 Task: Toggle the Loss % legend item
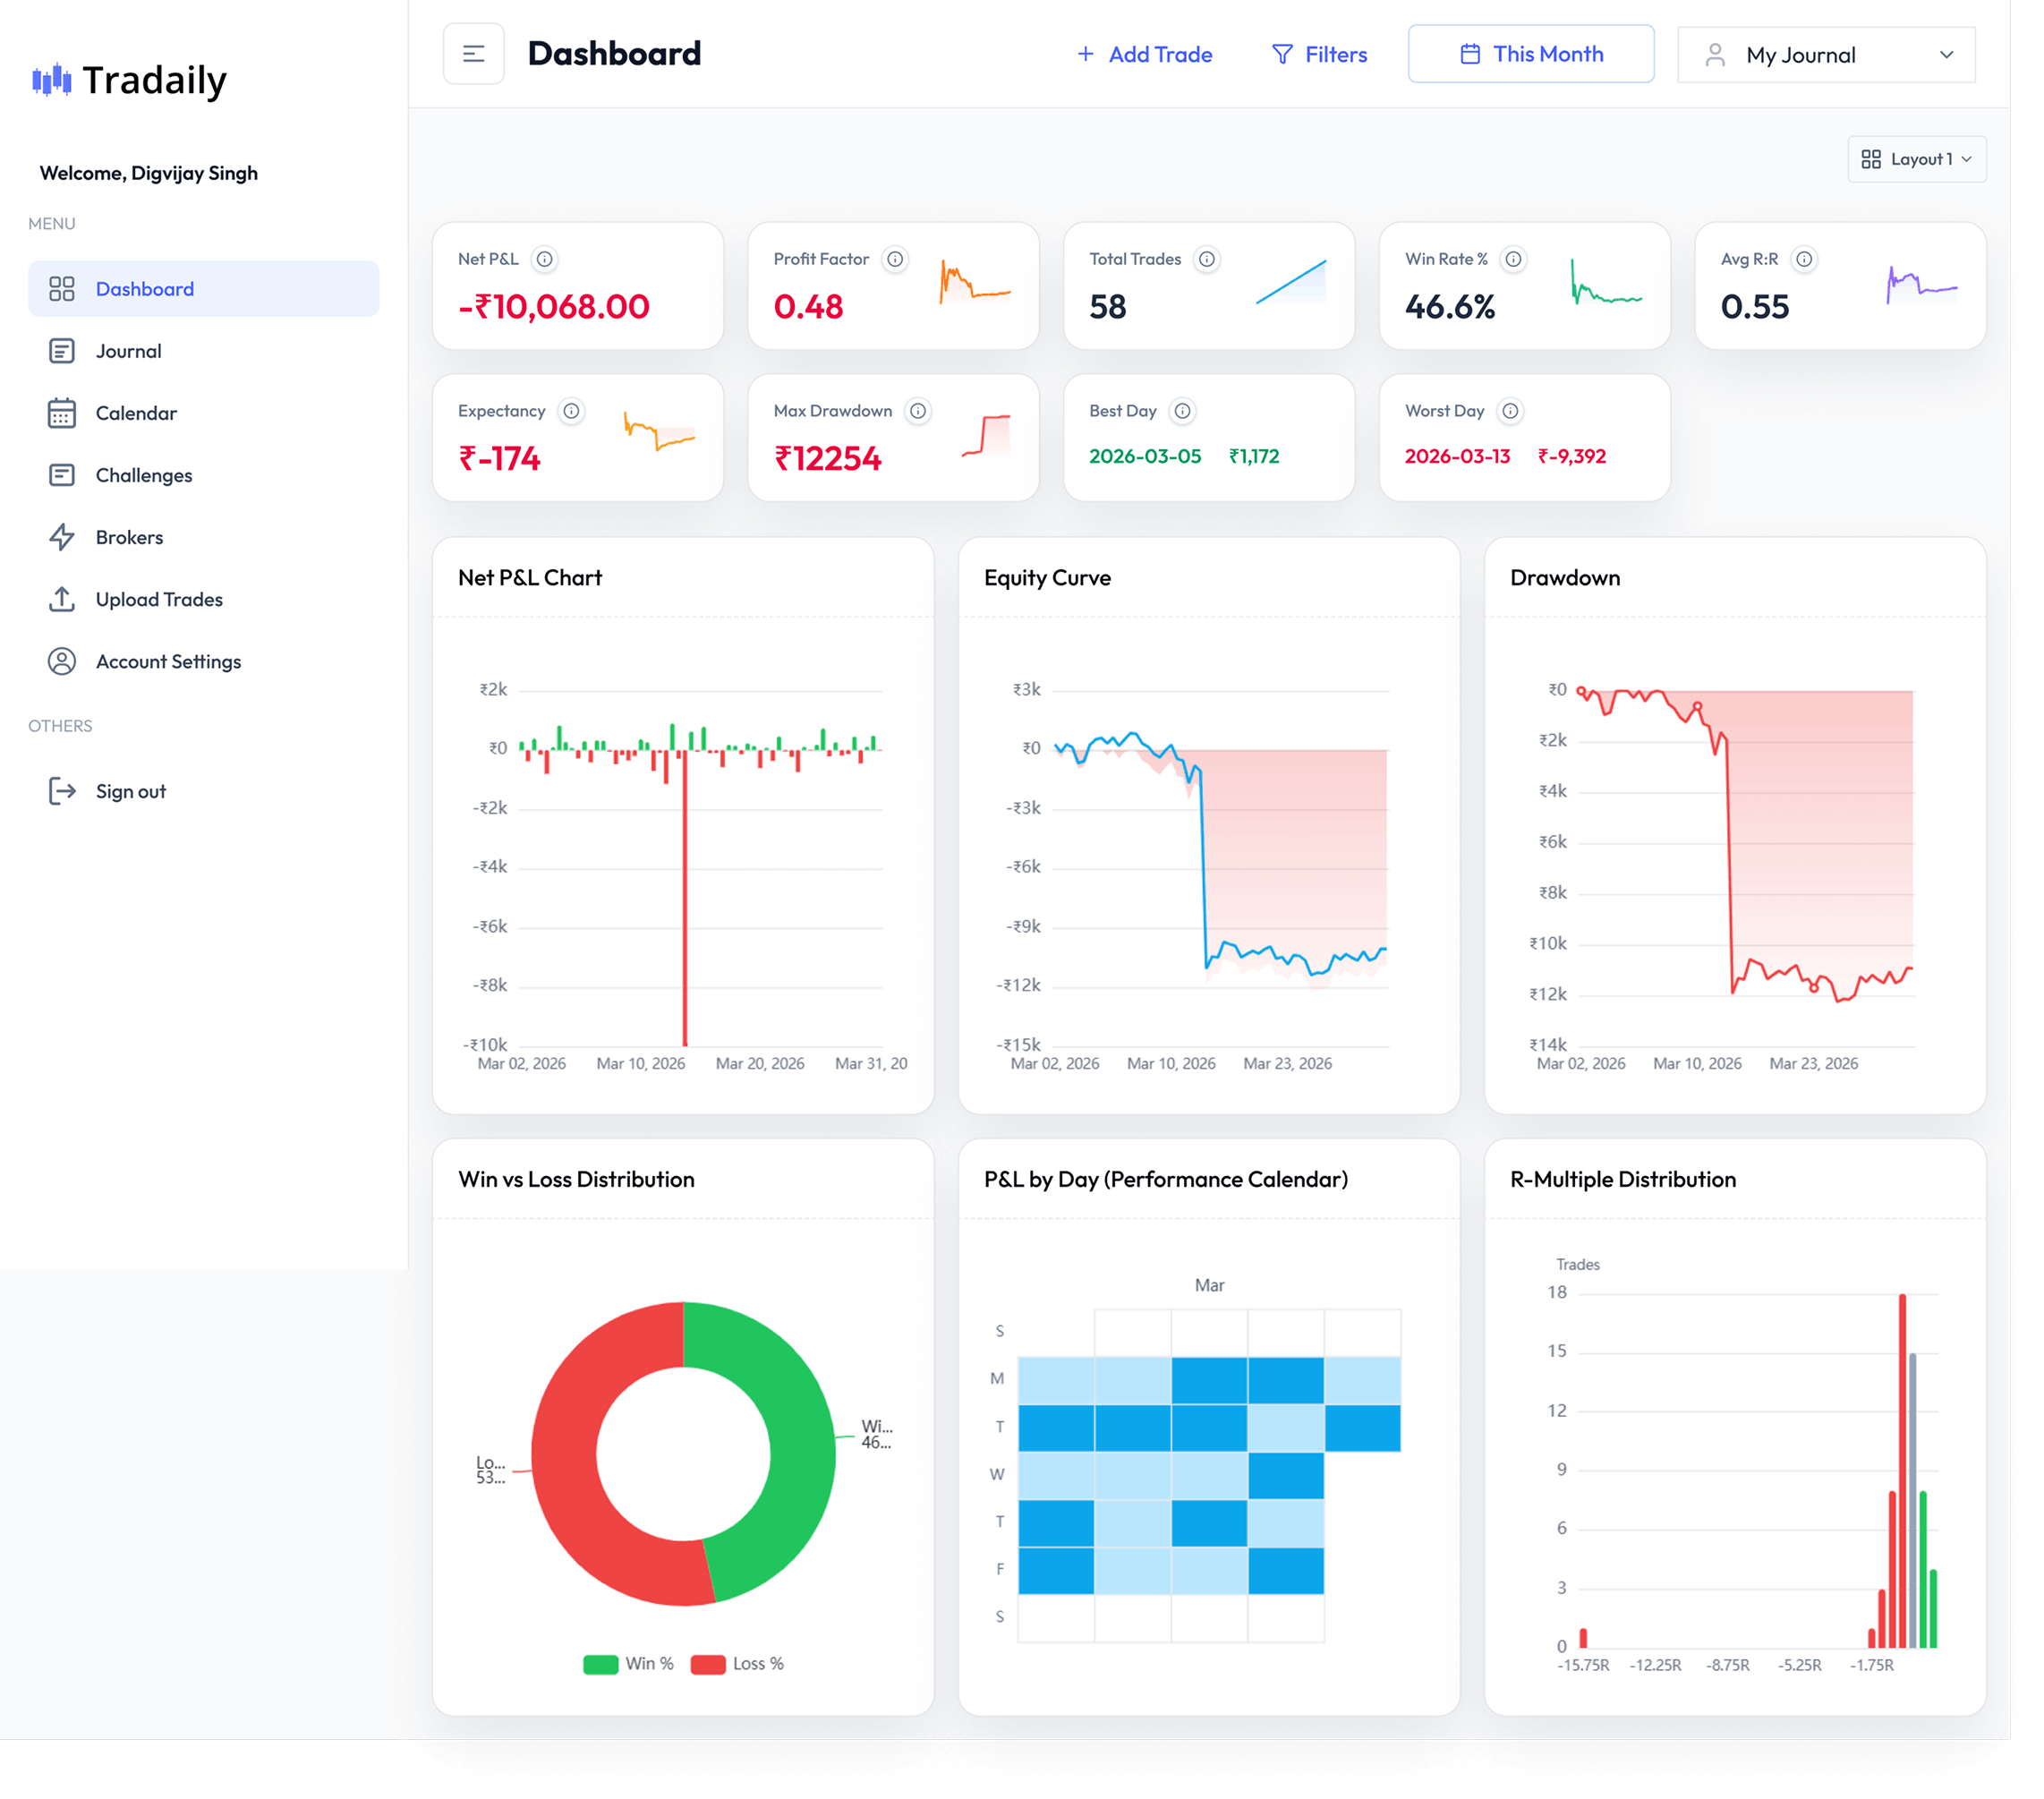(737, 1664)
